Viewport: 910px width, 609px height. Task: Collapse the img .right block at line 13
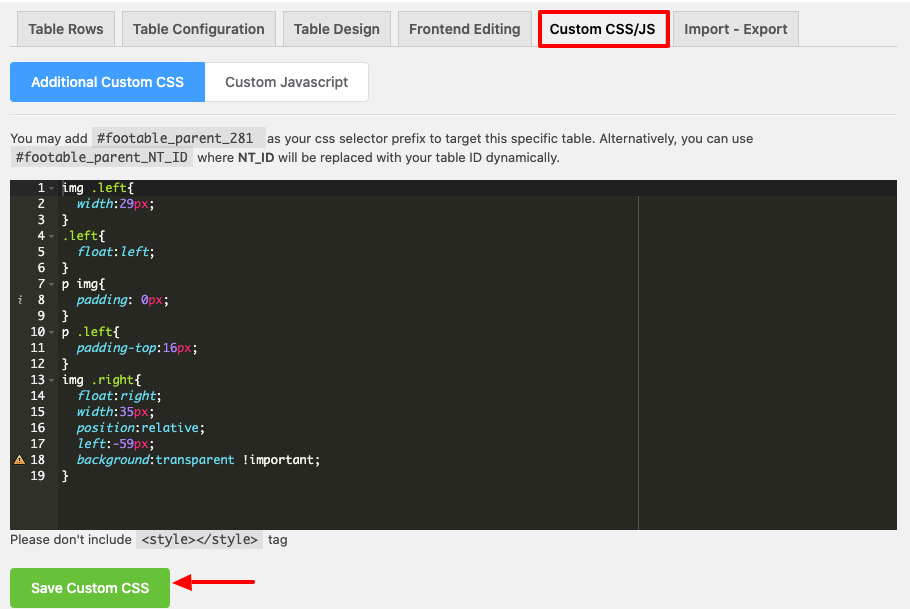pos(51,380)
